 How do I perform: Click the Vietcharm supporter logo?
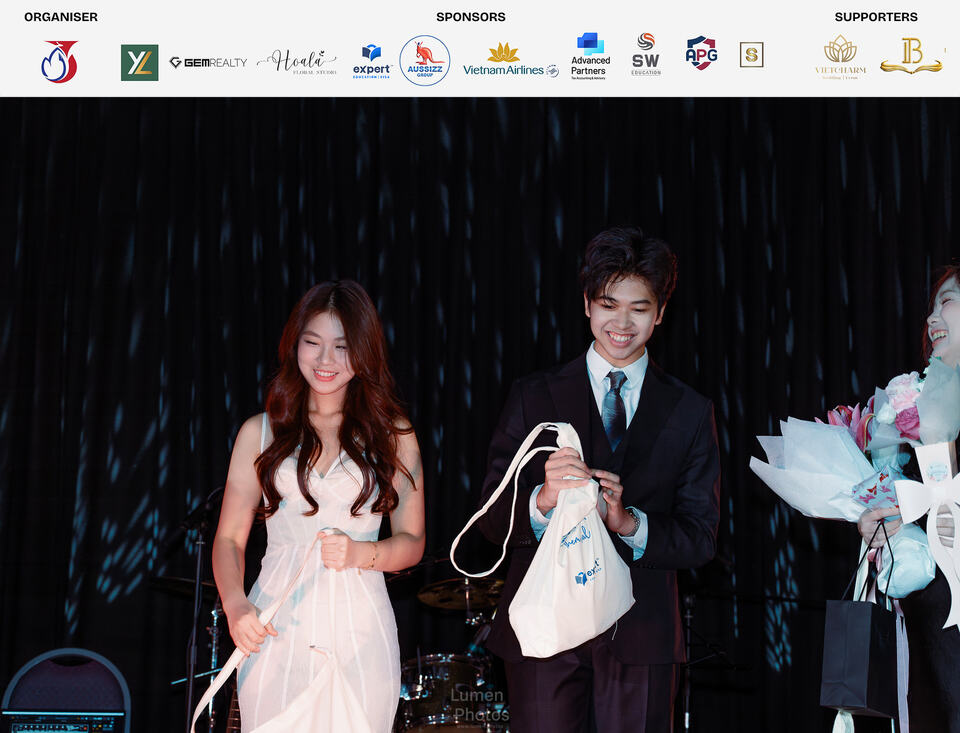[840, 58]
